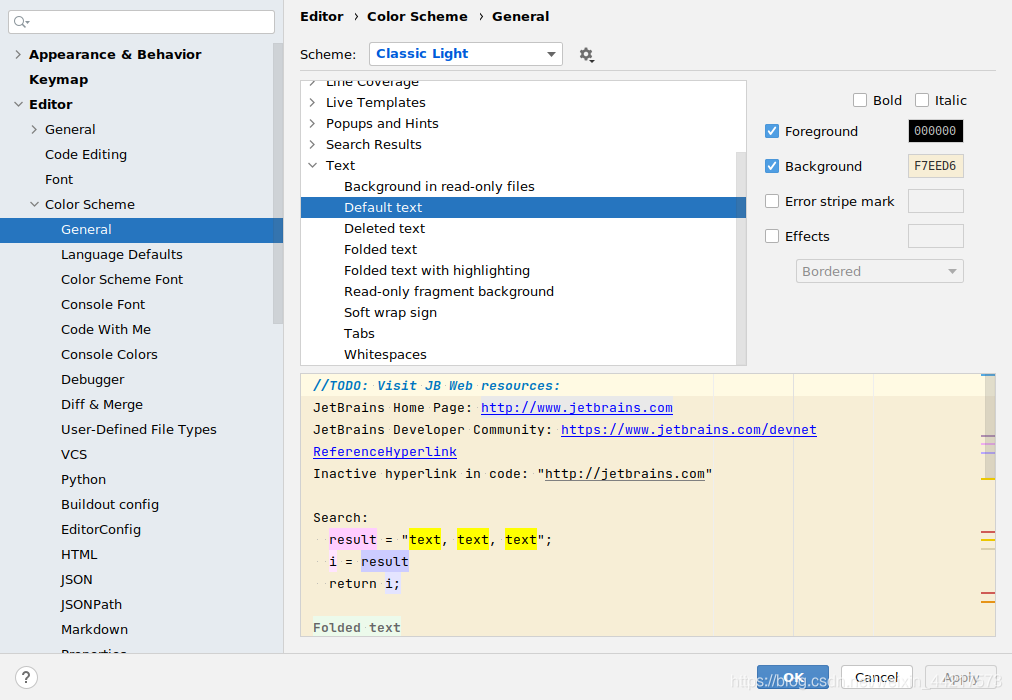The height and width of the screenshot is (700, 1012).
Task: Open Console Colors page
Action: point(109,355)
